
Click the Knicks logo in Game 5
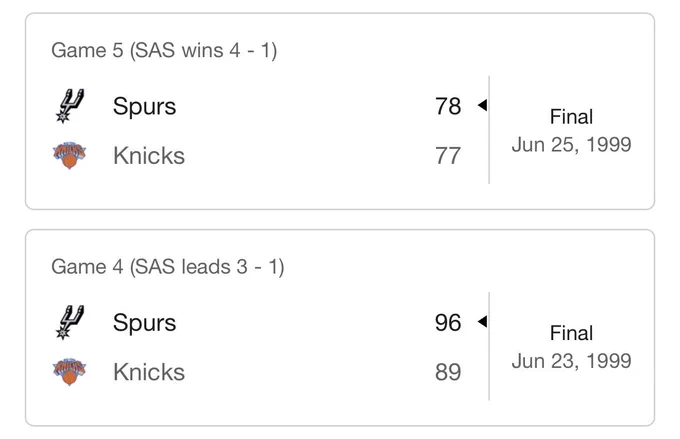click(69, 155)
